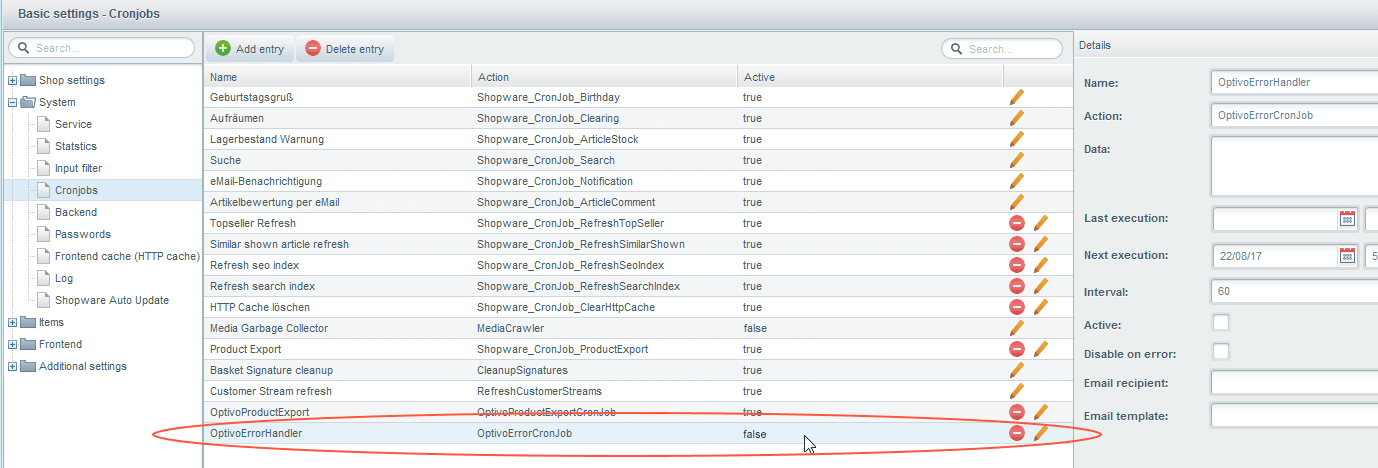Expand the Shop settings tree node
Screen dimensions: 1378x468
[x=13, y=81]
